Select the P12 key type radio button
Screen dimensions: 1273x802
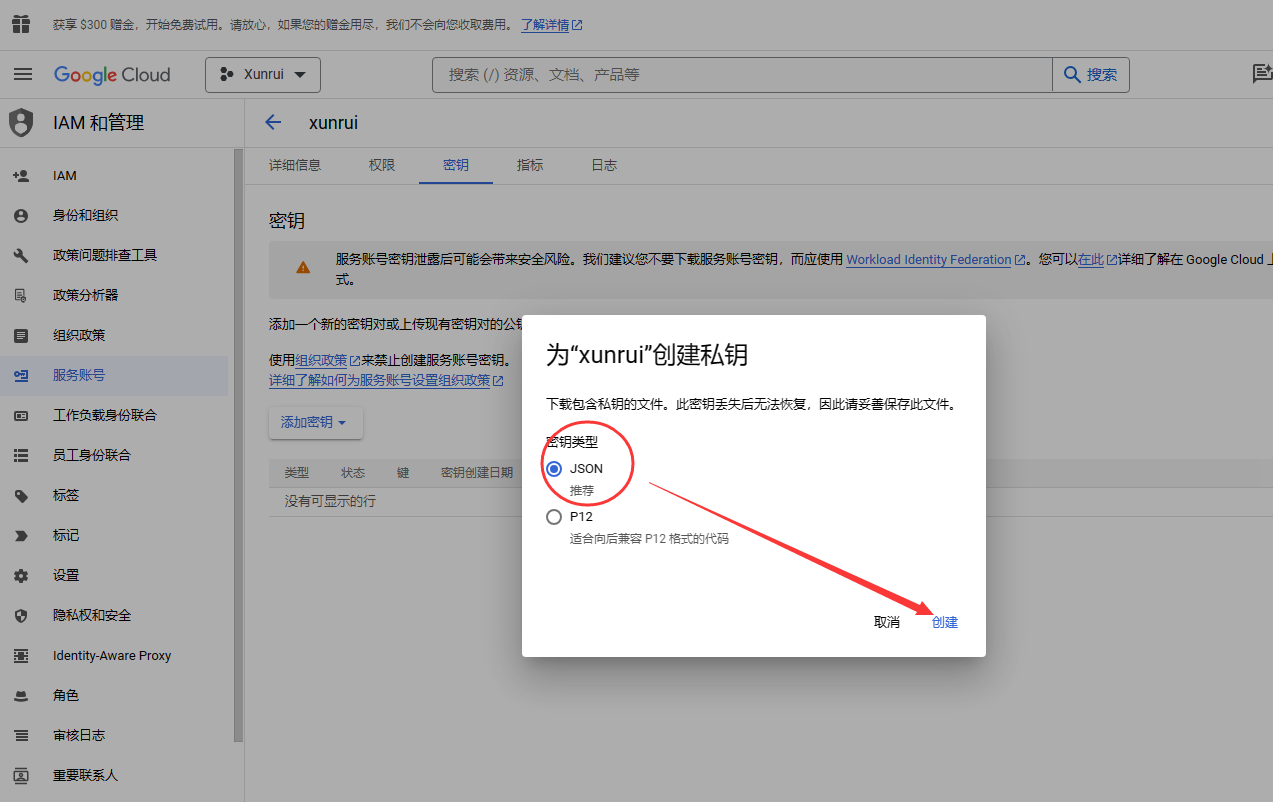(554, 517)
